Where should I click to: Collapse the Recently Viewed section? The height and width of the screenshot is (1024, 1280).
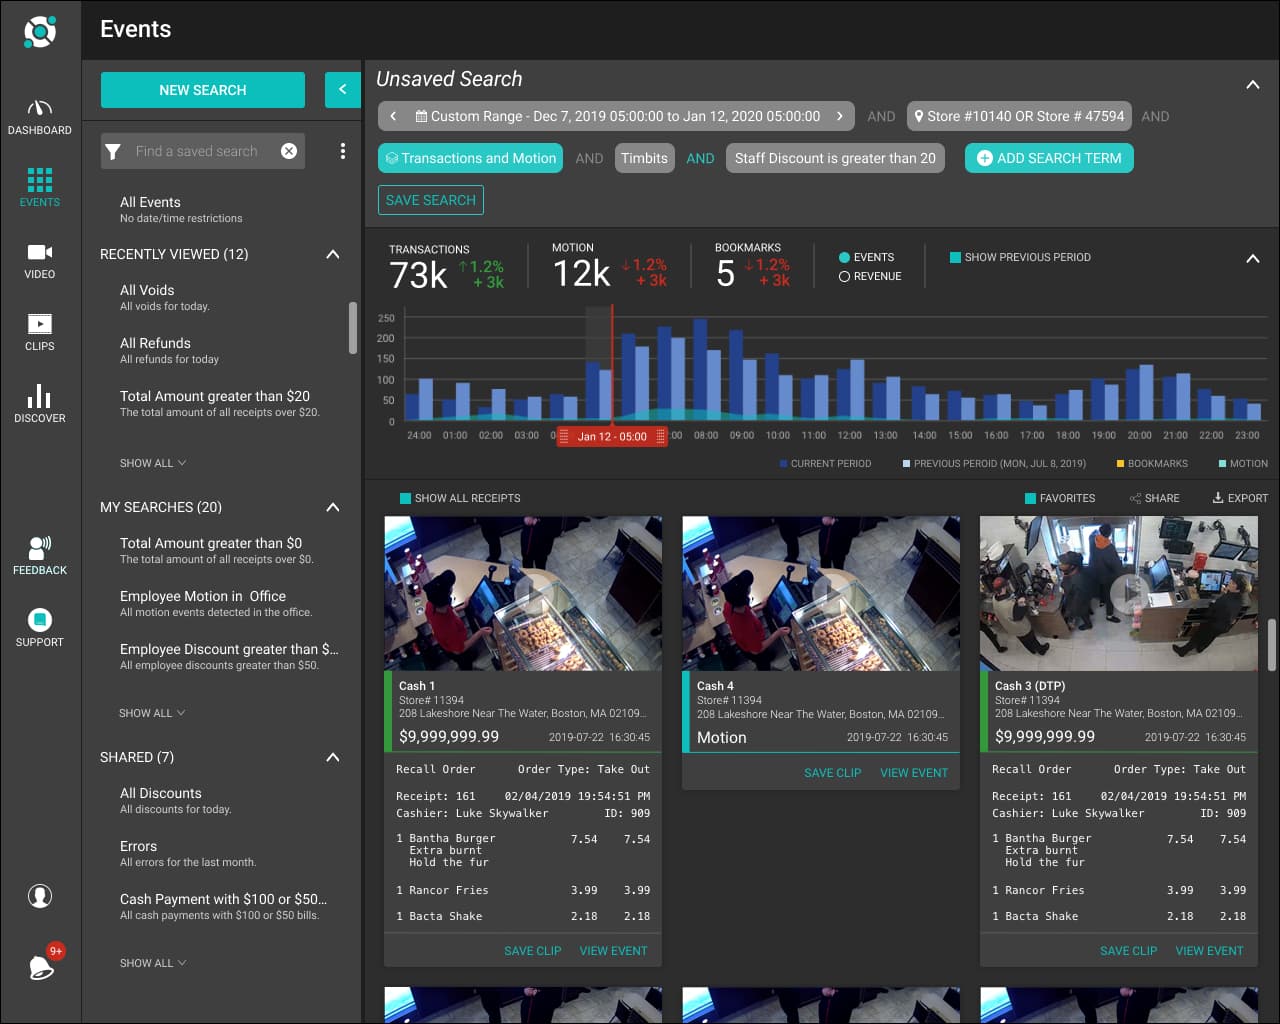(x=333, y=254)
